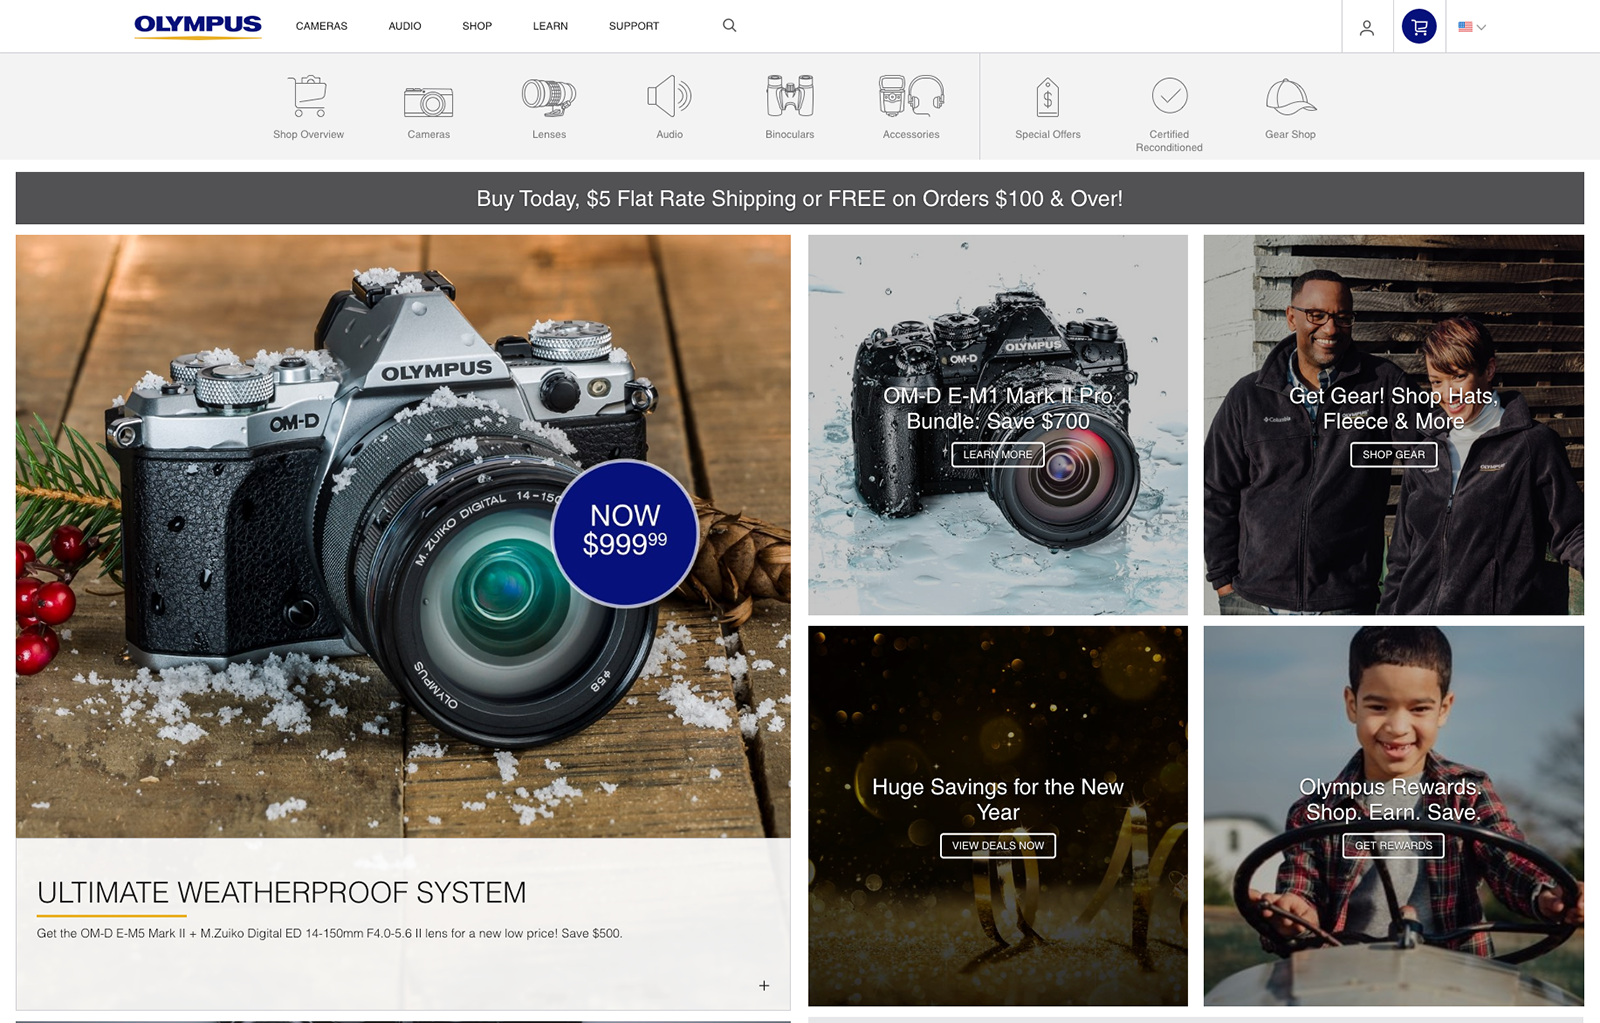Open the Support menu
This screenshot has height=1023, width=1600.
(x=634, y=26)
